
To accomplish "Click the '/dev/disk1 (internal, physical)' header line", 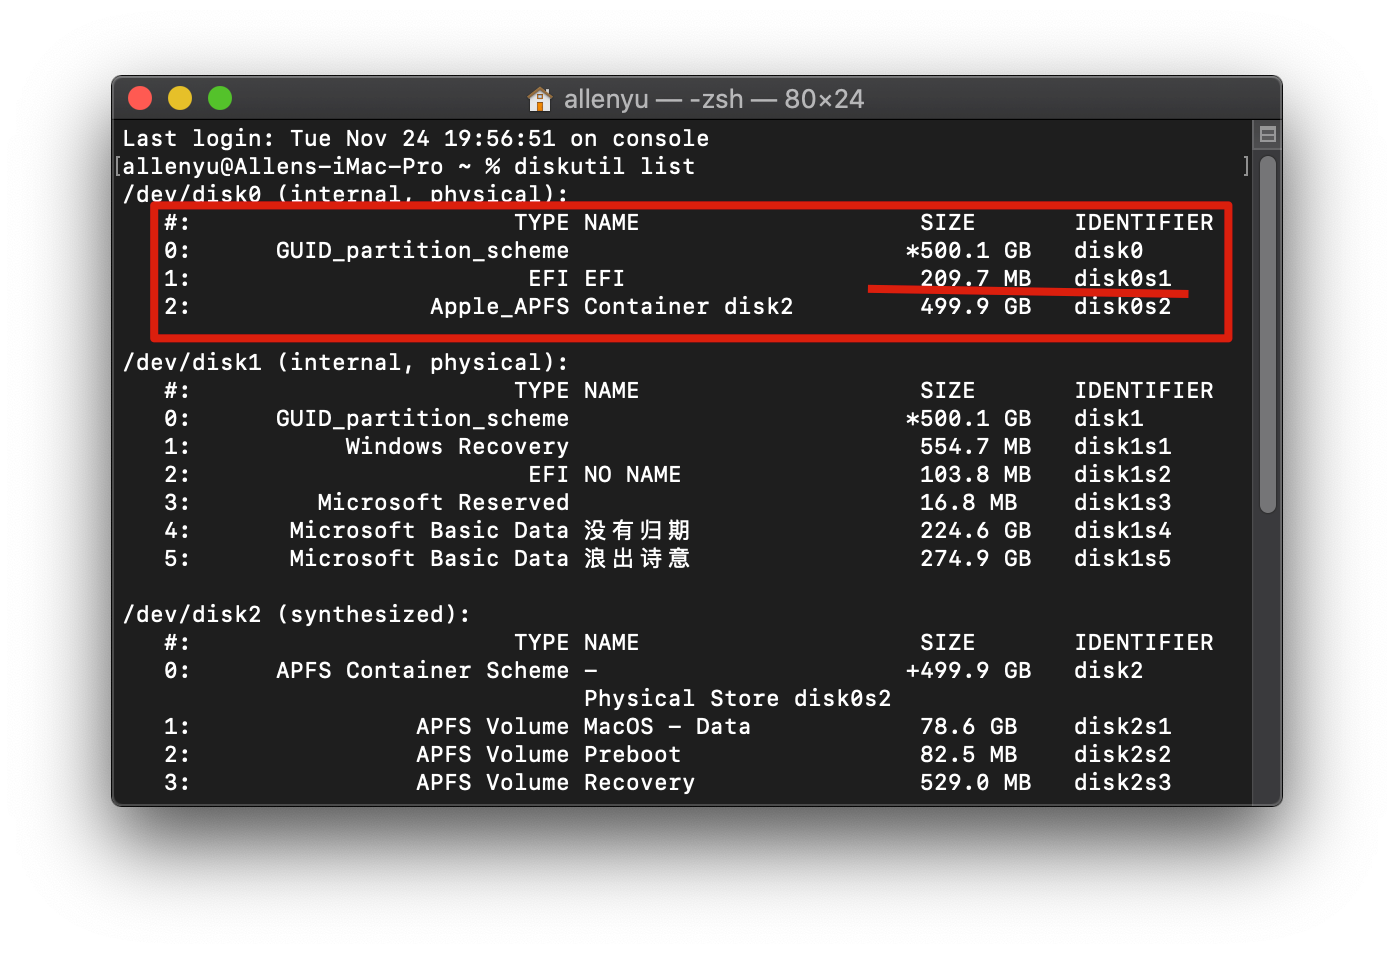I will tap(345, 363).
